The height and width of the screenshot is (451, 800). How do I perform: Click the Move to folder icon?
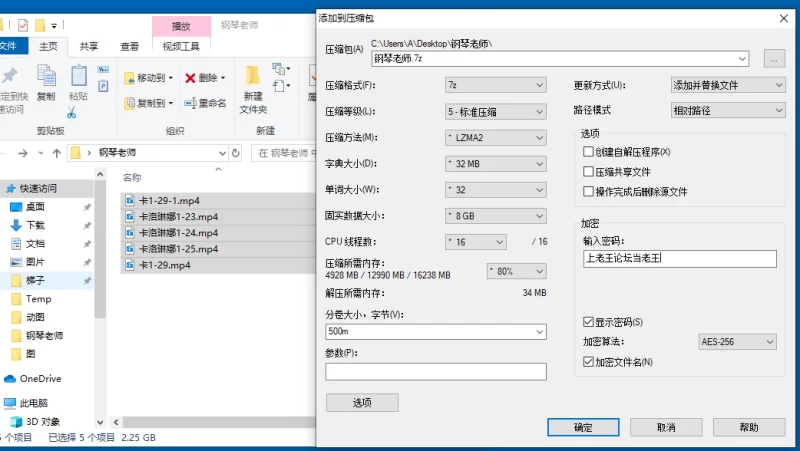click(130, 78)
